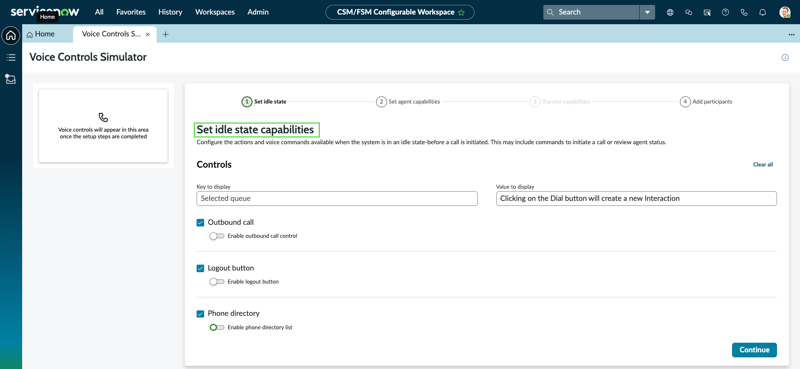Select the Home icon in left sidebar
800x369 pixels.
(11, 36)
